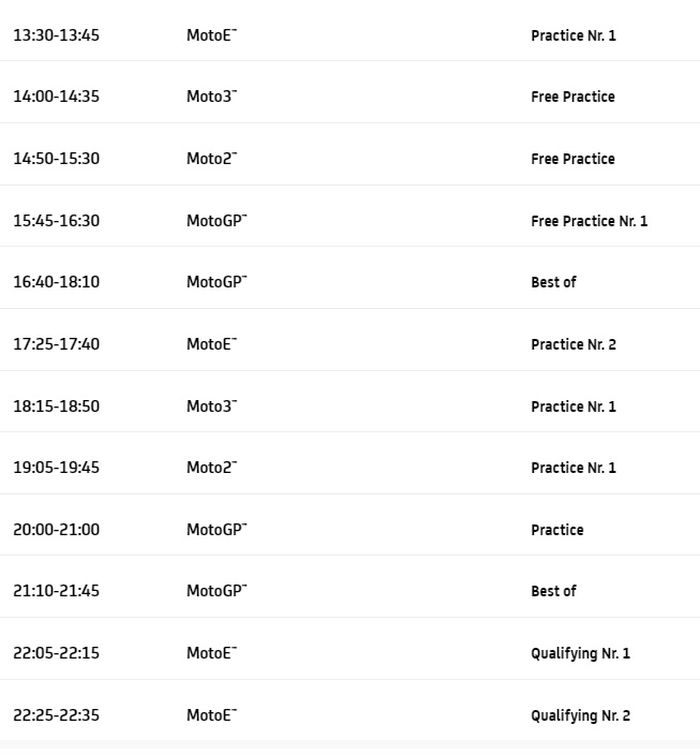Click the 13:30-13:45 time slot
Viewport: 700px width, 754px height.
tap(56, 35)
